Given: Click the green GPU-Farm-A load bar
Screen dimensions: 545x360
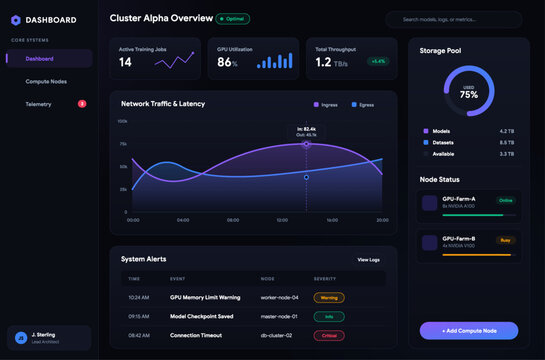Looking at the screenshot, I should (473, 215).
